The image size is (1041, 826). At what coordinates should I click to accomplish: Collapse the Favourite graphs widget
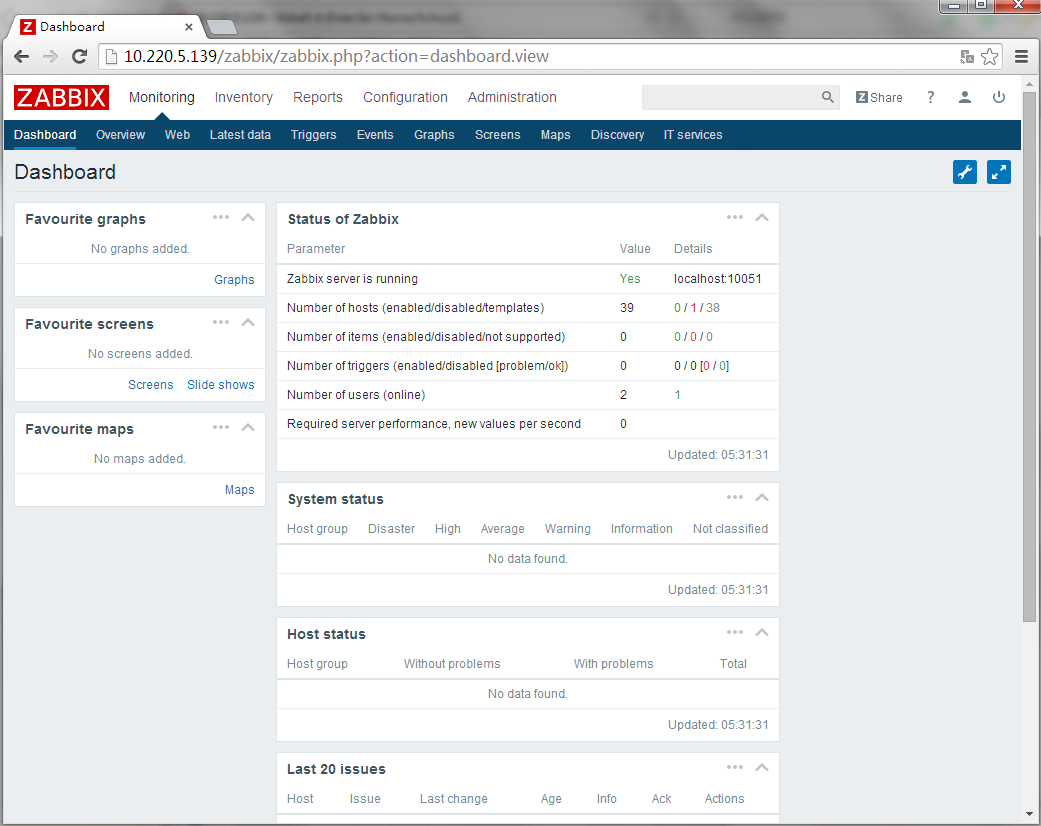(248, 217)
